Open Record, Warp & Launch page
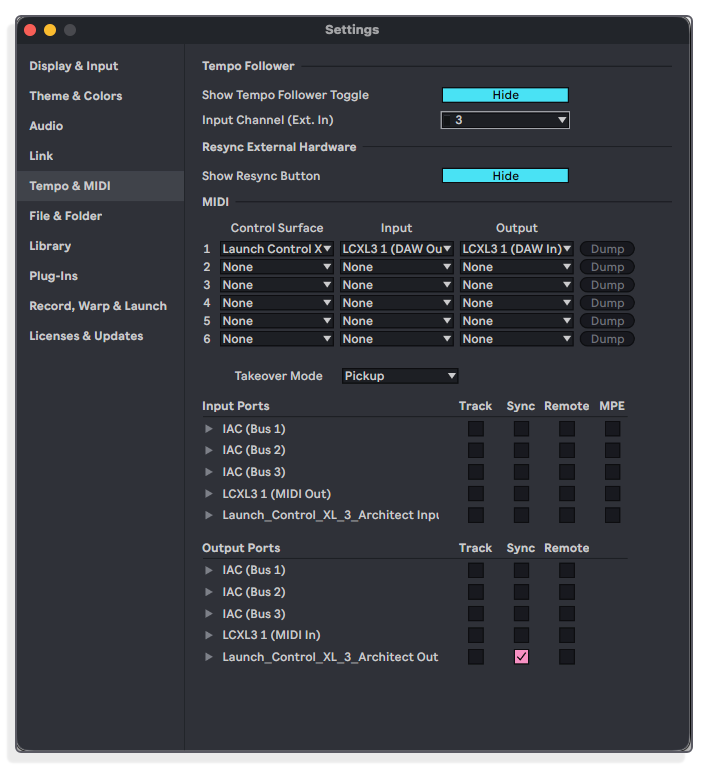The width and height of the screenshot is (708, 768). pyautogui.click(x=98, y=306)
